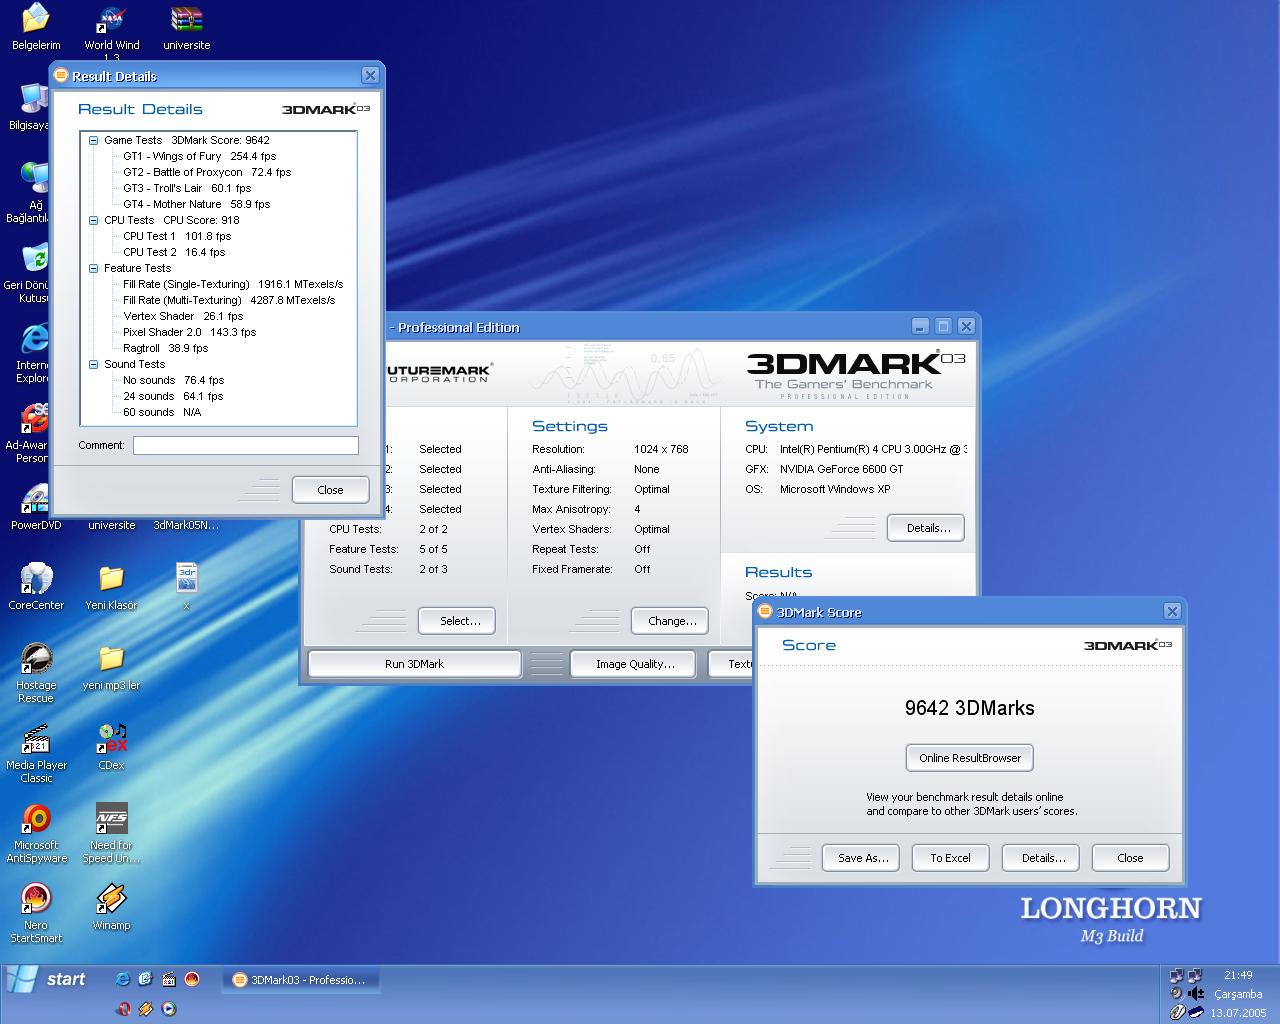1280x1024 pixels.
Task: Click the 9642 3DMarks score text
Action: (969, 708)
